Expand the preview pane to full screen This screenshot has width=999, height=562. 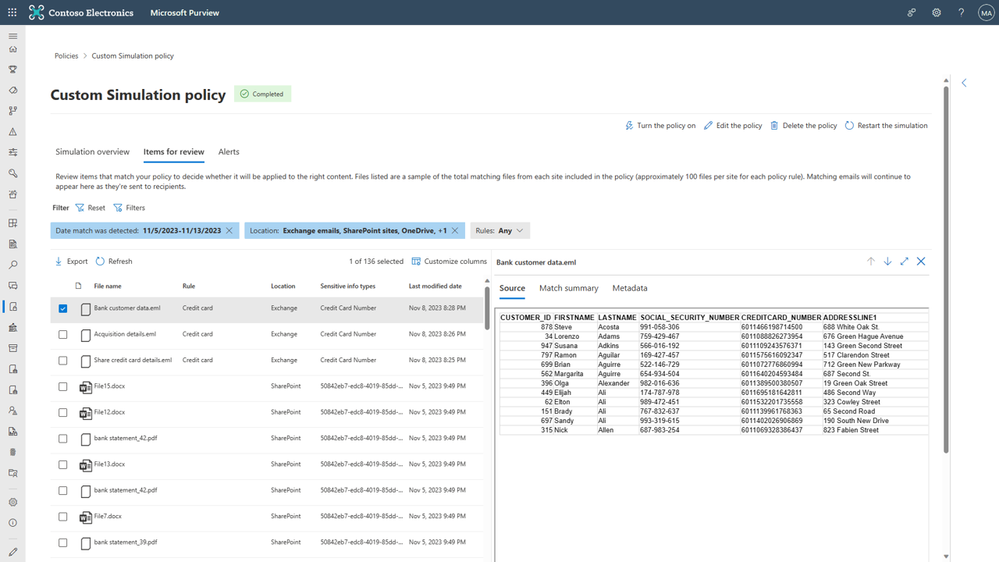pyautogui.click(x=904, y=261)
